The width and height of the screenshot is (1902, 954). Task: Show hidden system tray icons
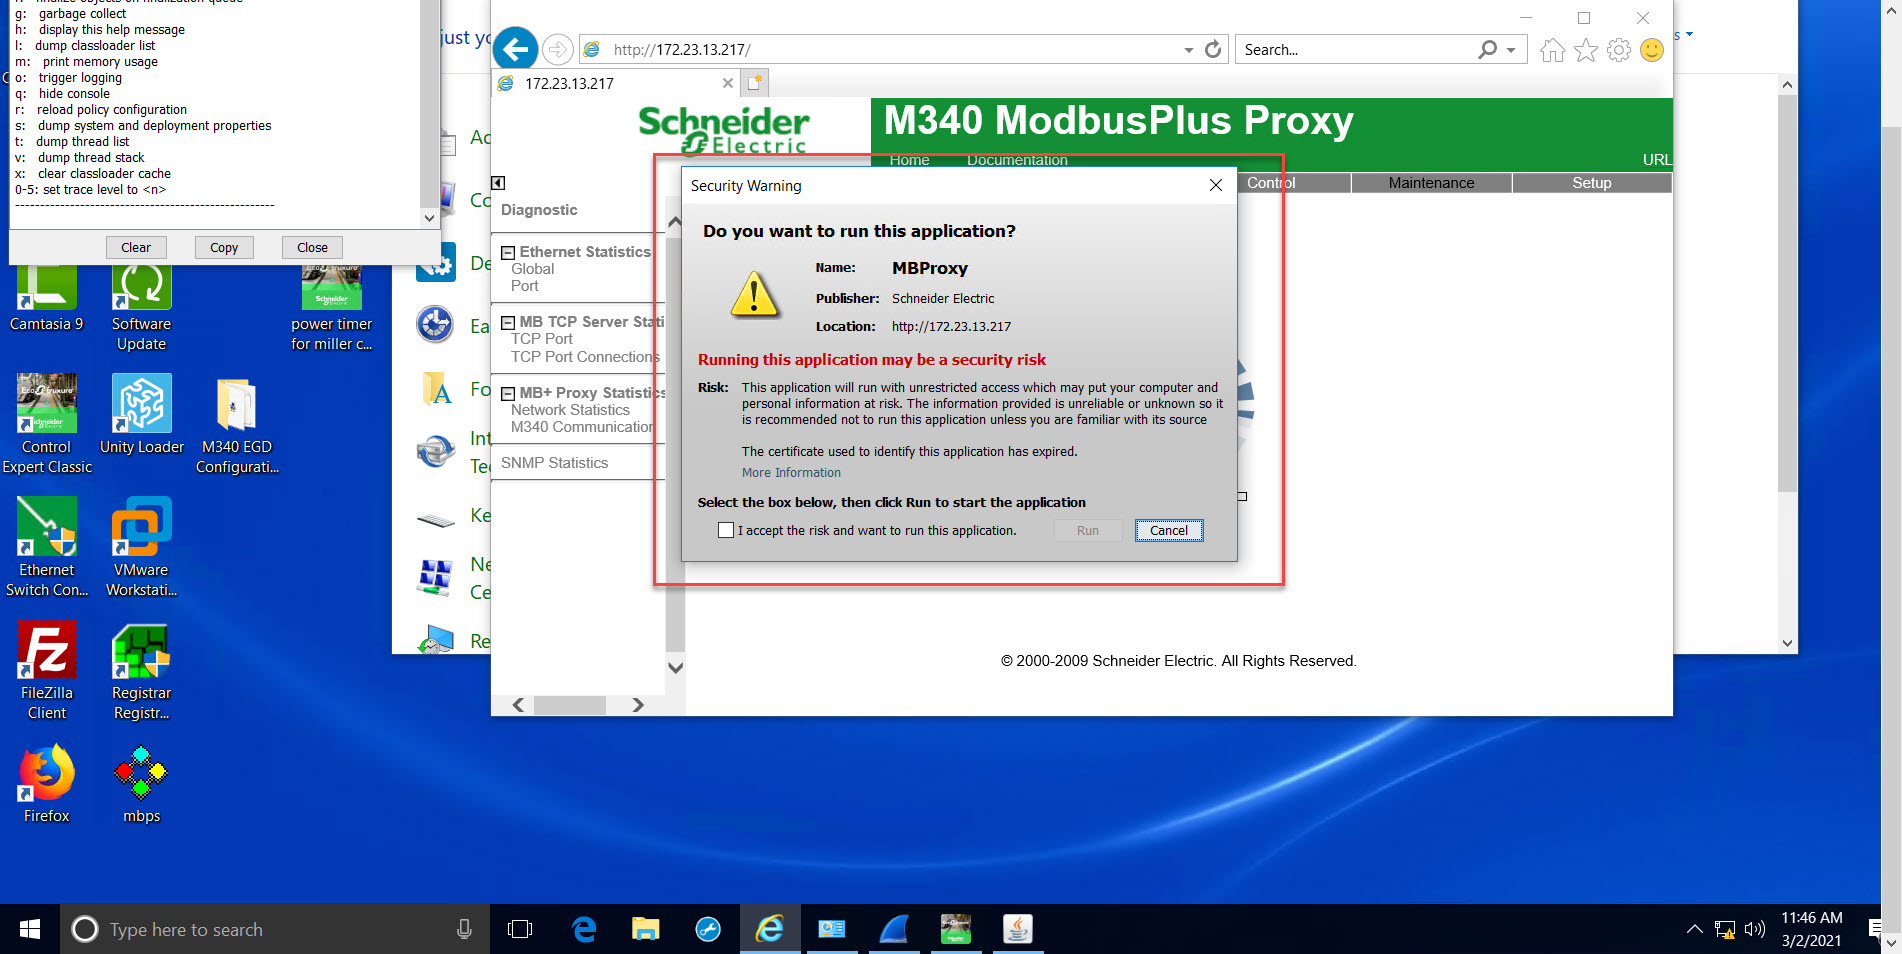[1694, 930]
